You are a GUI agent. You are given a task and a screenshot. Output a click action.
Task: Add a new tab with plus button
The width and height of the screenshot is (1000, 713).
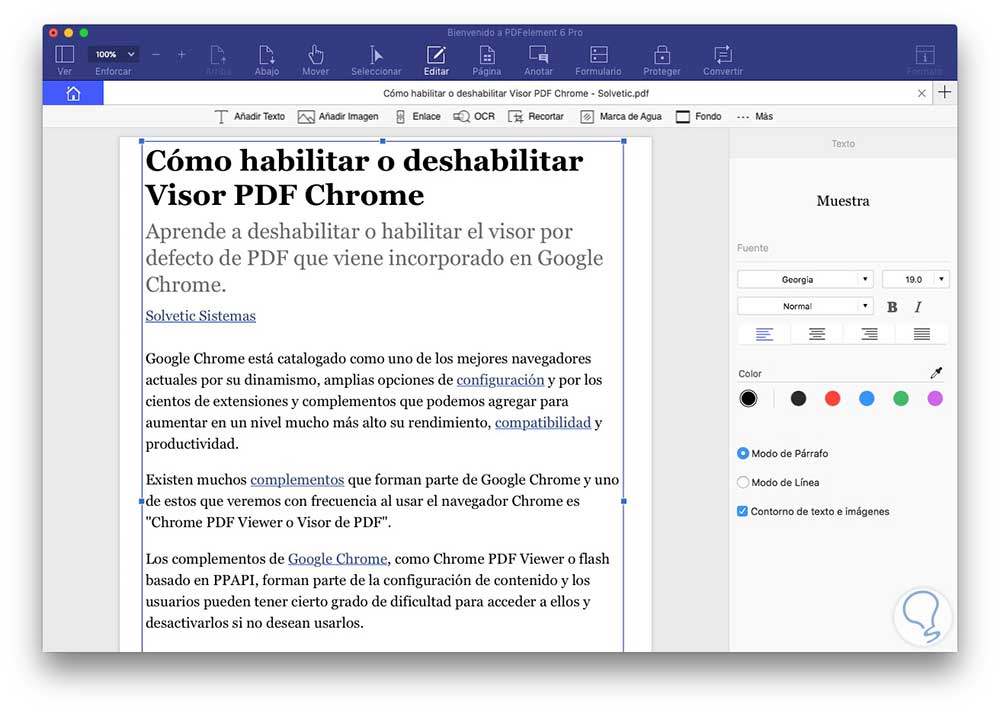tap(945, 92)
